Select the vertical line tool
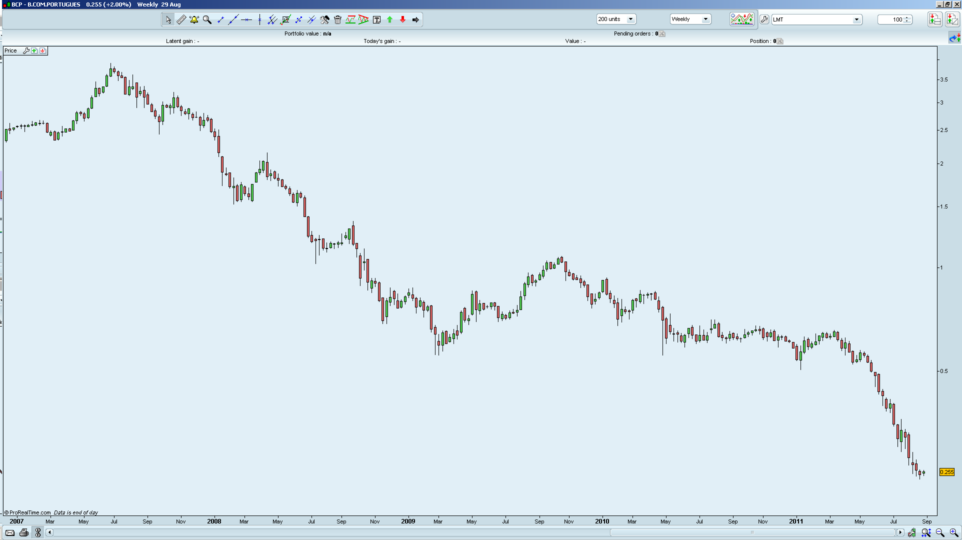The image size is (962, 540). [260, 20]
